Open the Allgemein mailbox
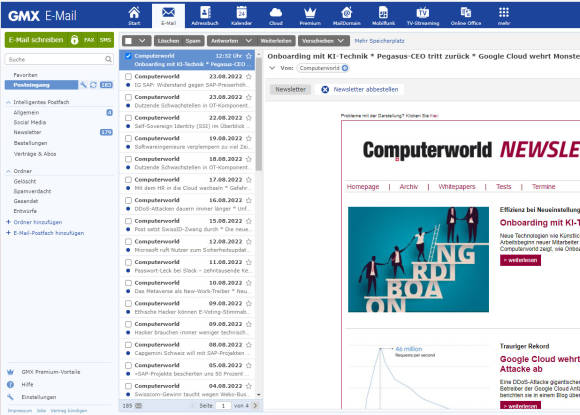This screenshot has width=580, height=415. [26, 112]
